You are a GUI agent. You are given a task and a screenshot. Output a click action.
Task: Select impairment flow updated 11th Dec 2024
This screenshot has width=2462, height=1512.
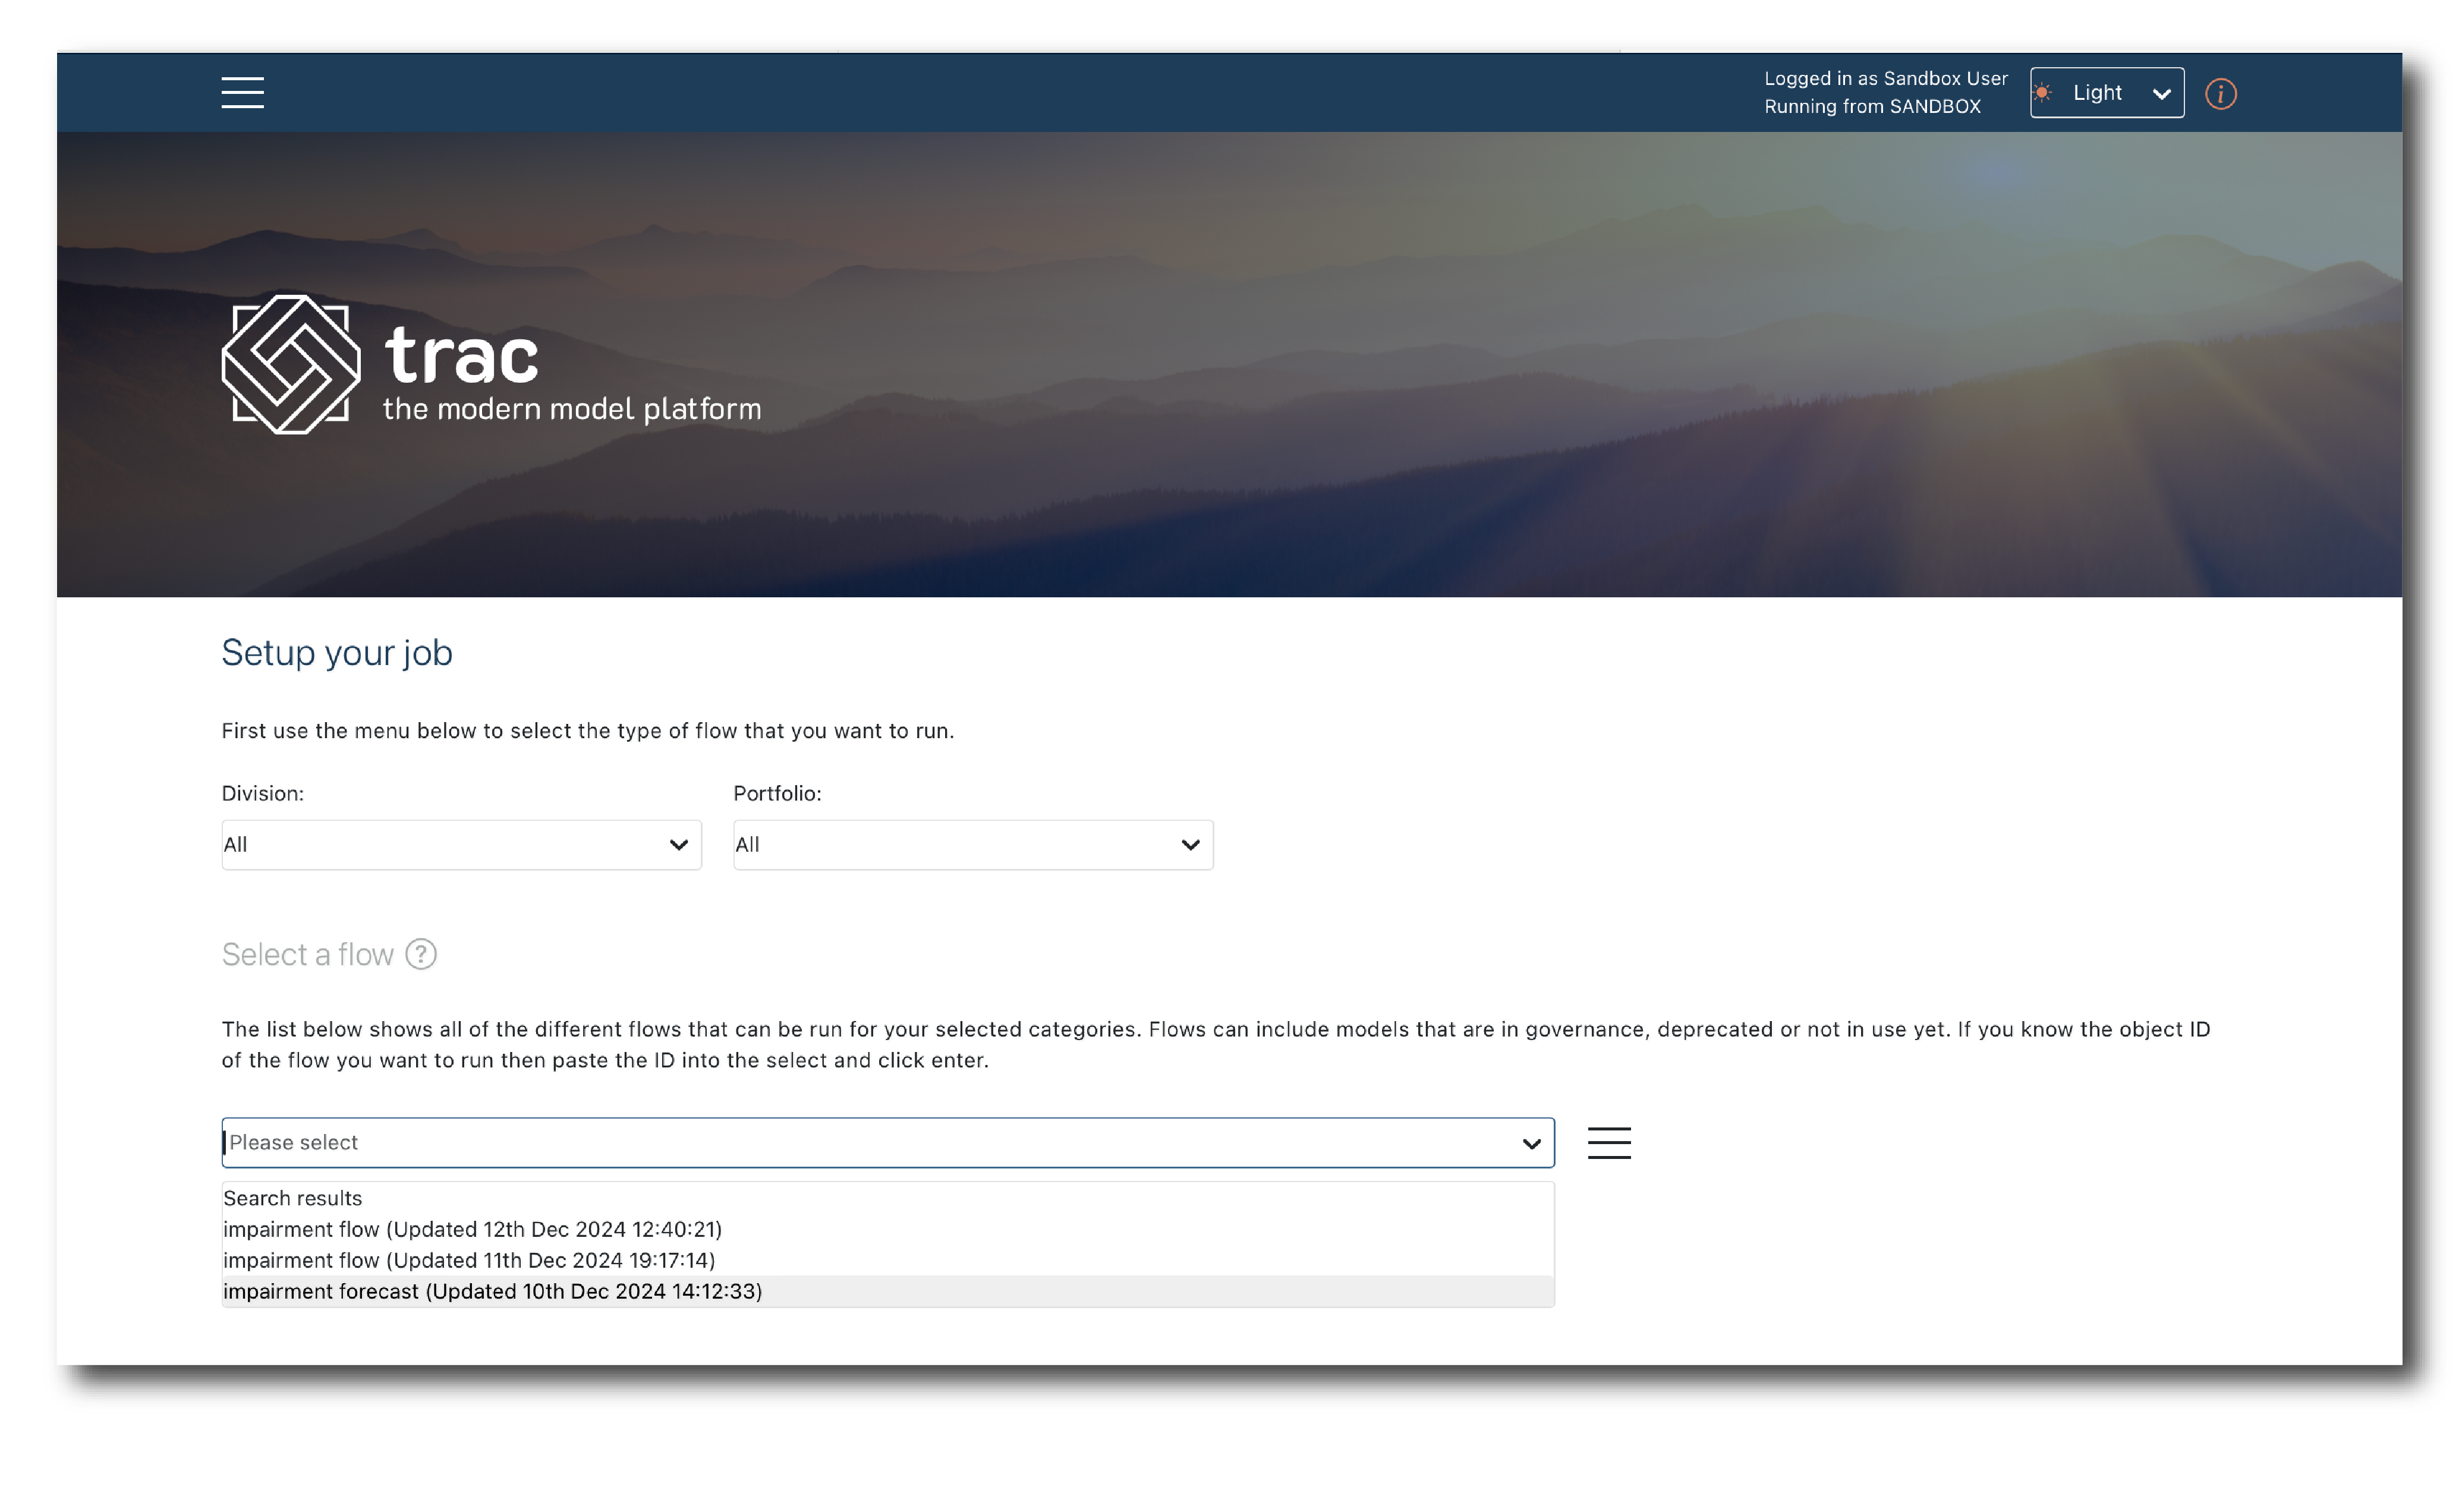tap(469, 1260)
